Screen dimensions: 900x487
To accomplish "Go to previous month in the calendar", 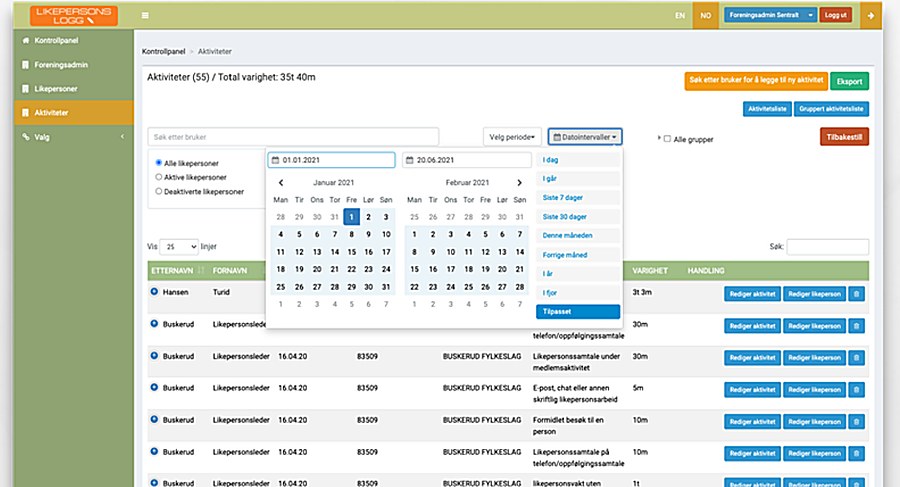I will tap(281, 183).
